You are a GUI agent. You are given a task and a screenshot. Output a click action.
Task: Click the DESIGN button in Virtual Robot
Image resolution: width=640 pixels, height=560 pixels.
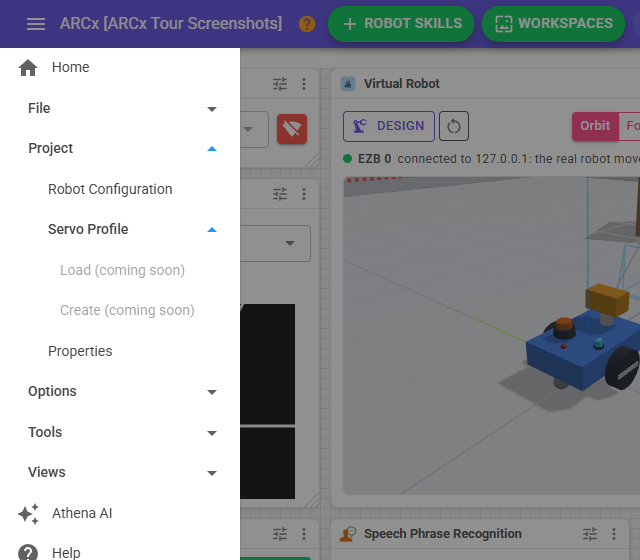click(x=389, y=126)
